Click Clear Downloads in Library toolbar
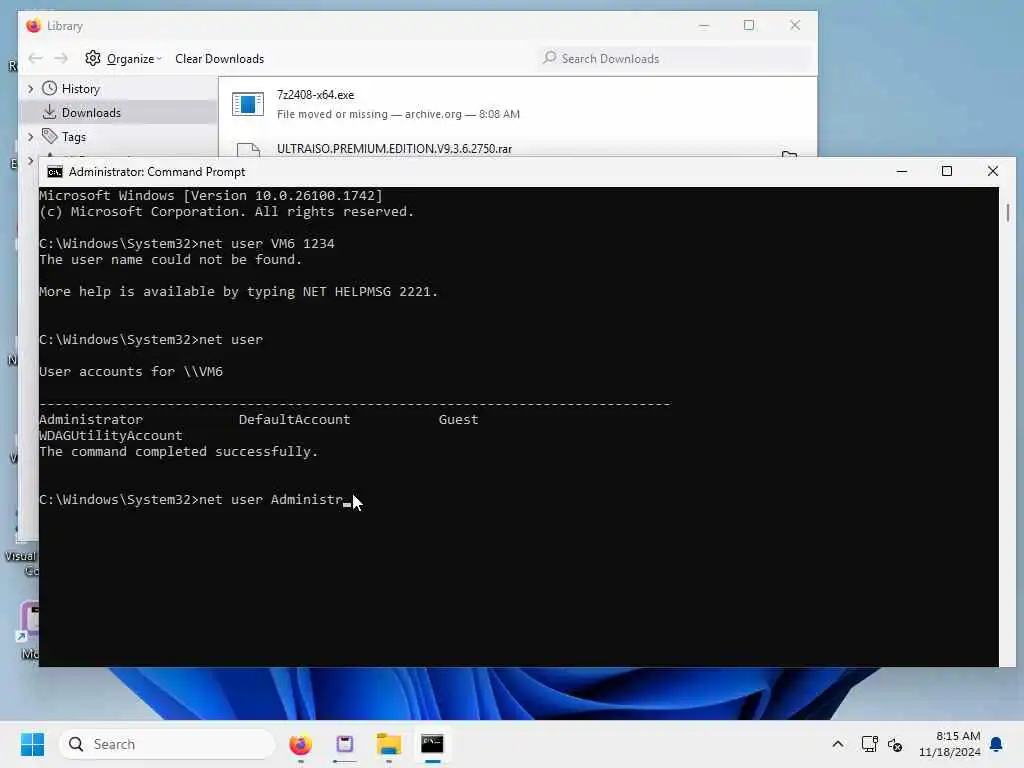 pos(219,59)
